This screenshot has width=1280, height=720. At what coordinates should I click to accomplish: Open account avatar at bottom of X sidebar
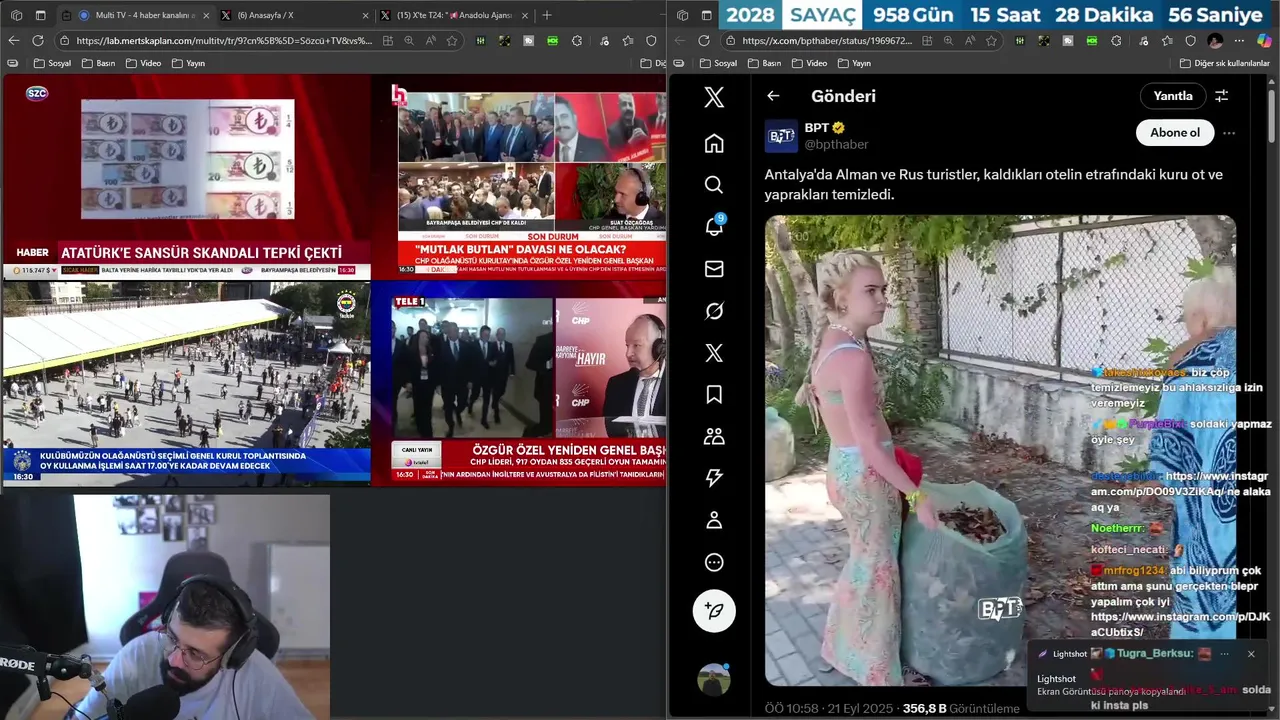click(714, 679)
